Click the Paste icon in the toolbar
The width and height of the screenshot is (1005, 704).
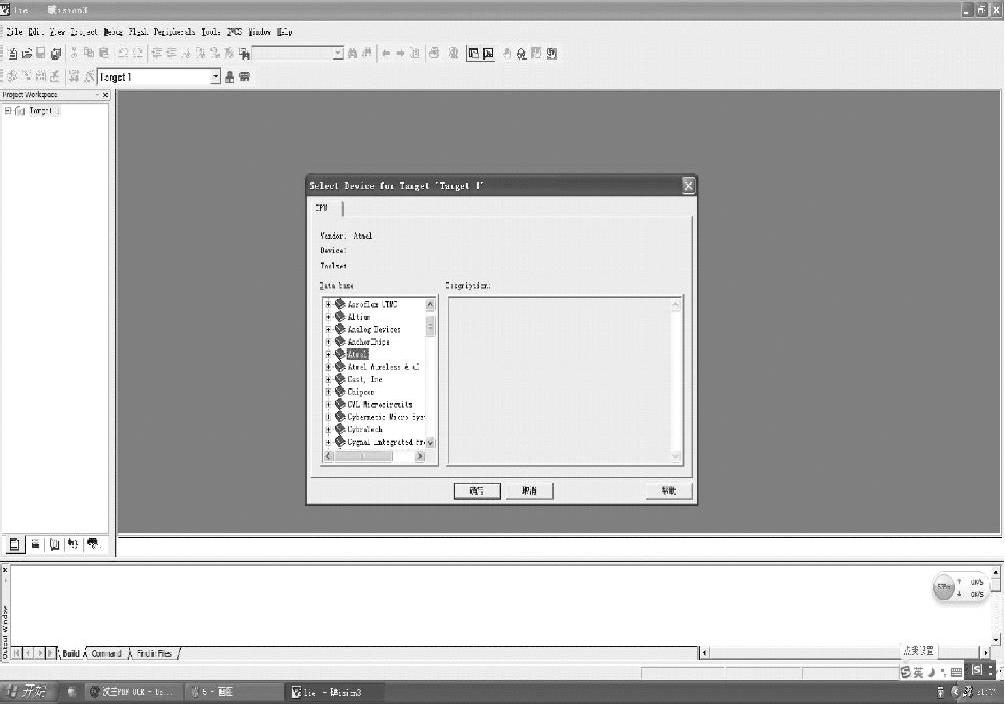[103, 53]
